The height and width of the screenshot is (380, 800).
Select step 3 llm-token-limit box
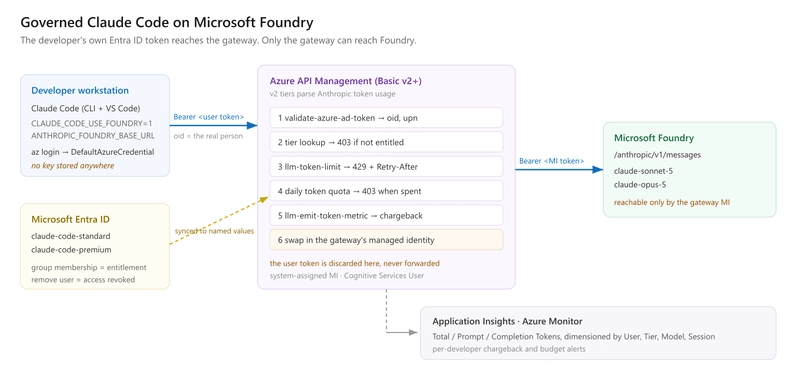pyautogui.click(x=386, y=166)
